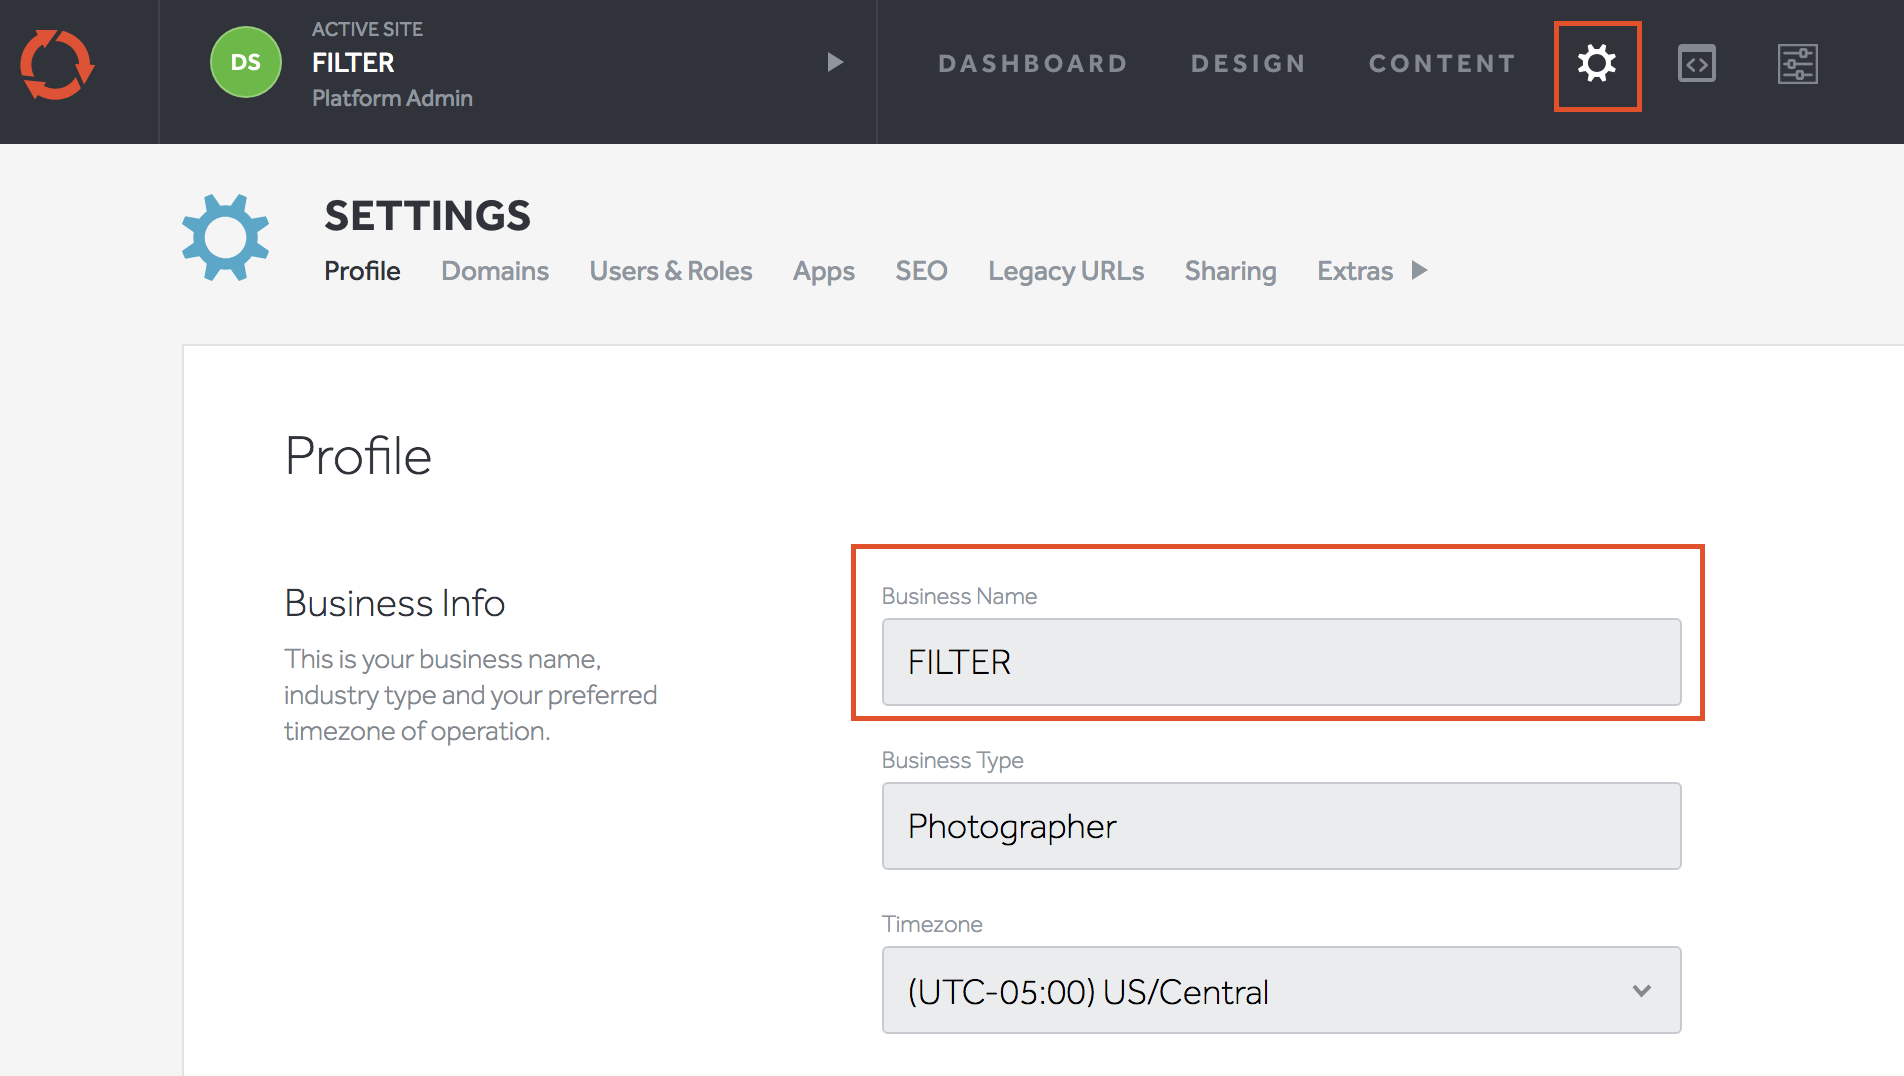The image size is (1904, 1076).
Task: Click the green DS avatar badge
Action: 245,63
